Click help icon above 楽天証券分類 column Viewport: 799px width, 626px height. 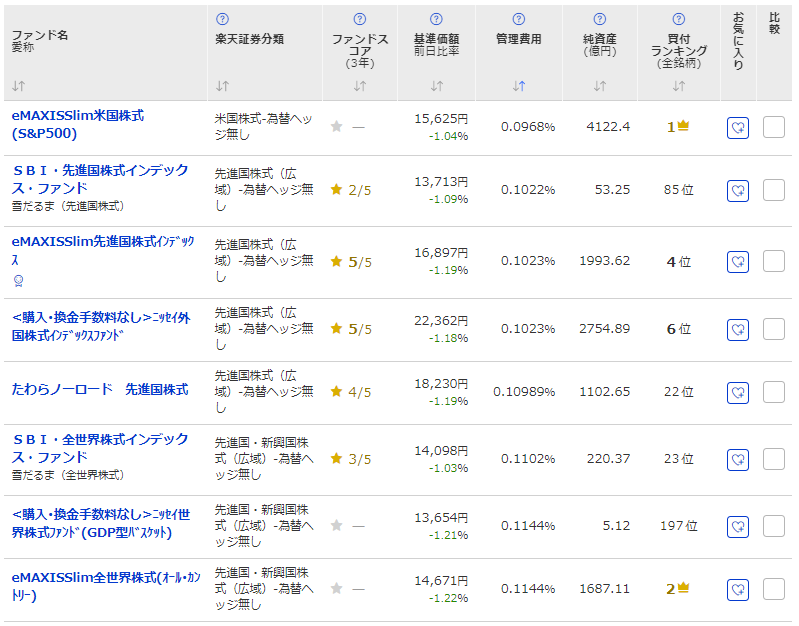222,19
